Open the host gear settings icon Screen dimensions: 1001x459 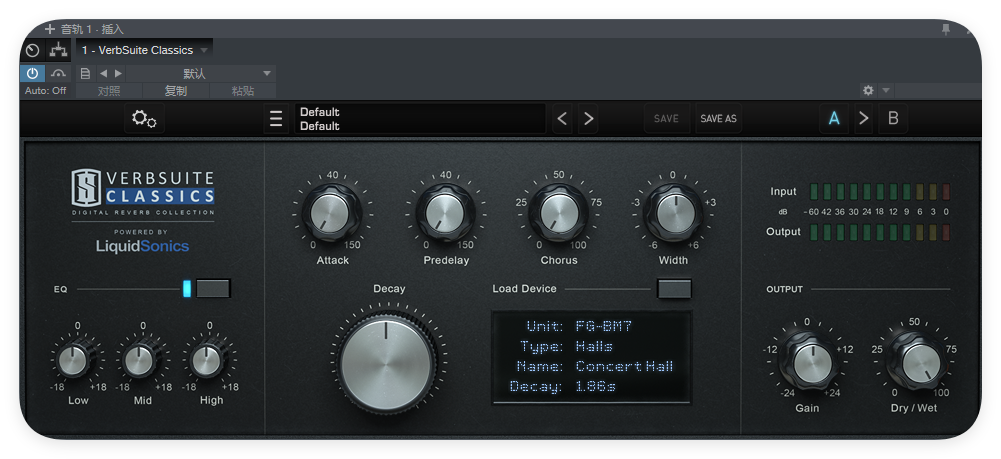tap(868, 91)
